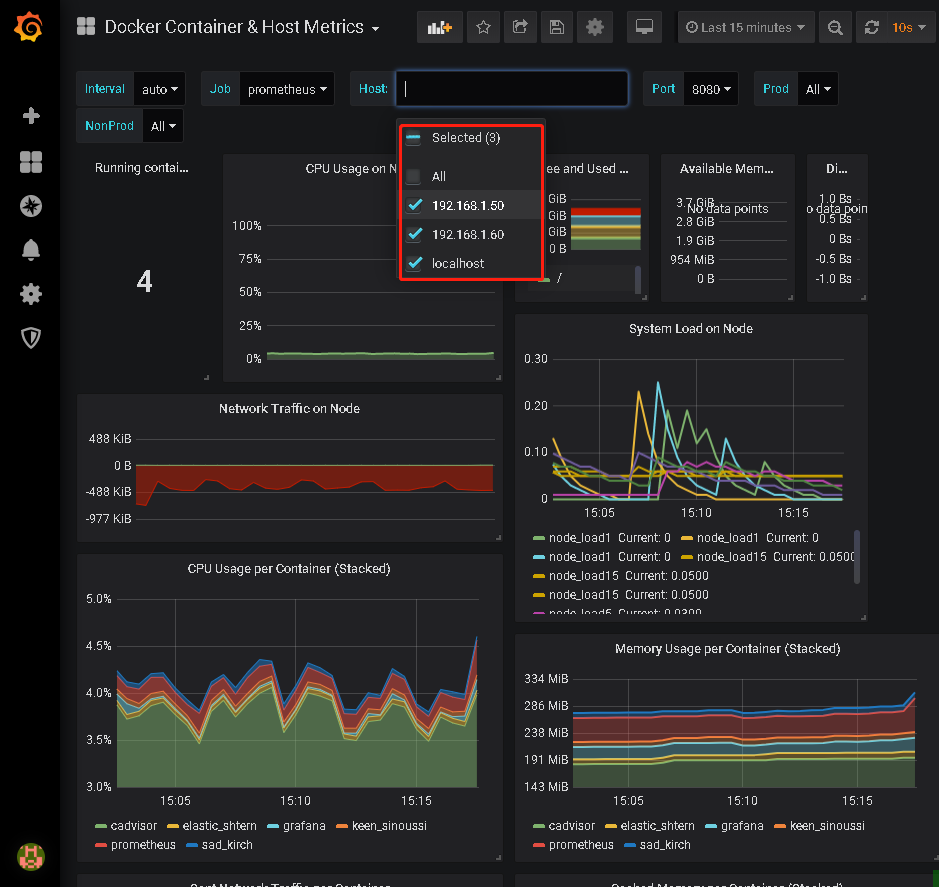
Task: Click the Cycle view mode monitor icon
Action: tap(644, 27)
